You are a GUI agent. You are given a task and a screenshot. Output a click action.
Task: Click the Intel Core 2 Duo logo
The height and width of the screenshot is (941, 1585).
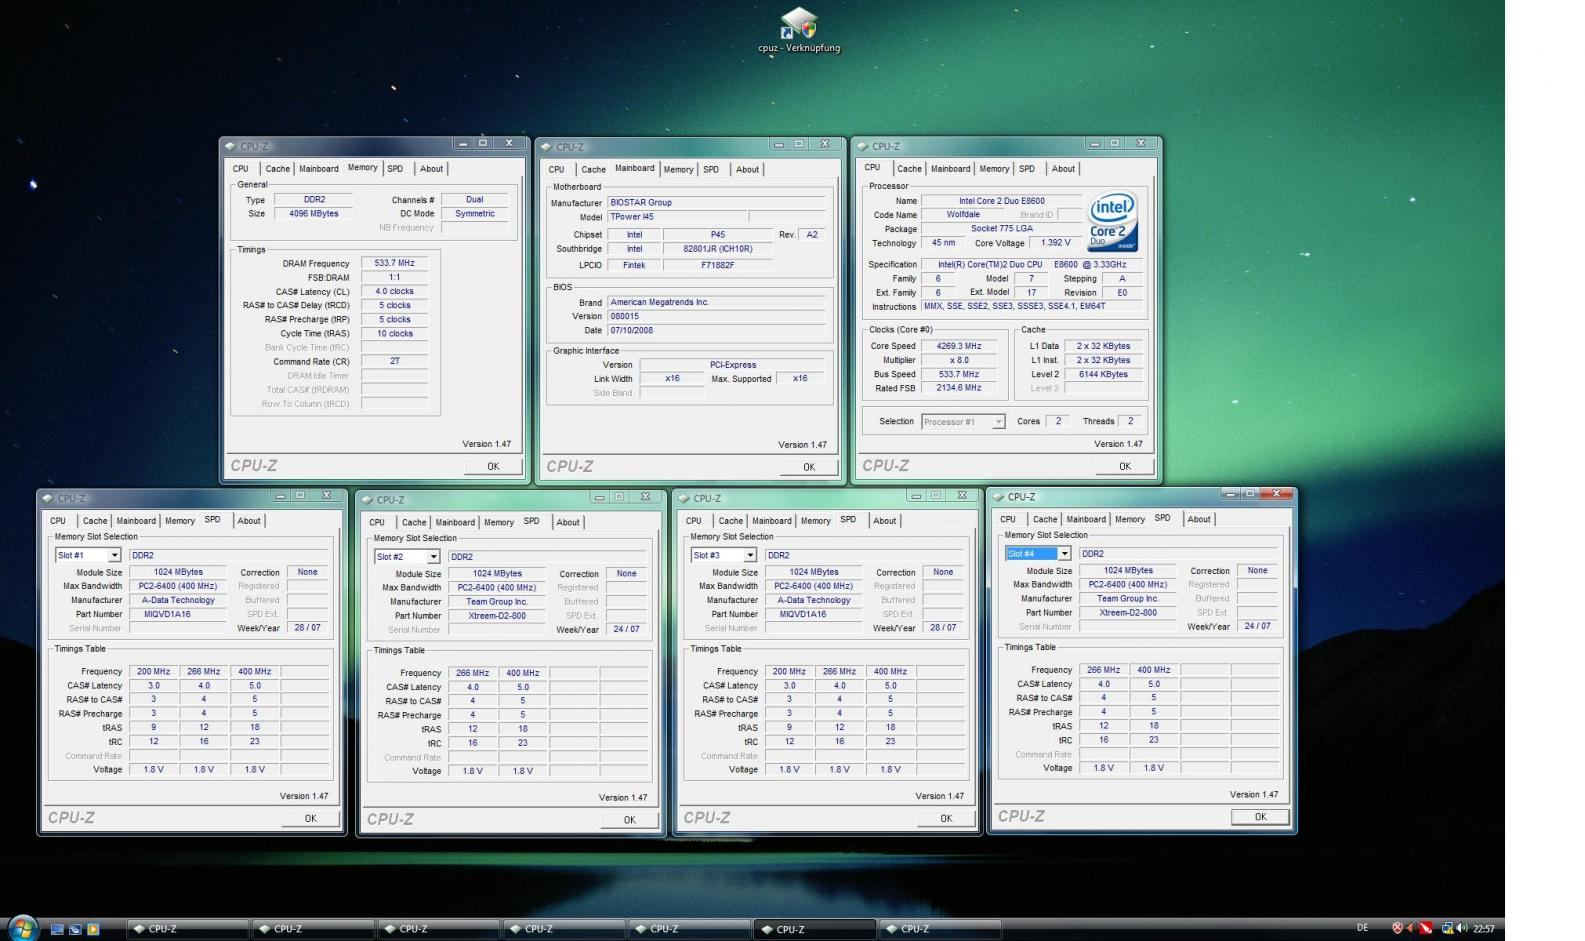coord(1112,221)
